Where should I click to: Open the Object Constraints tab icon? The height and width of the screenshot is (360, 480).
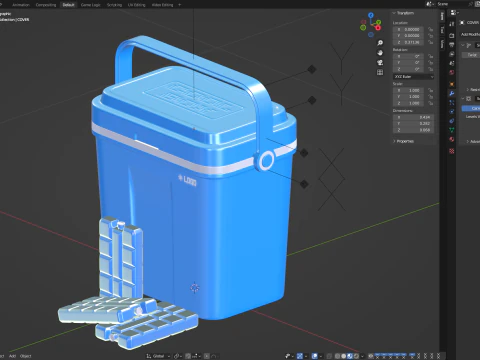452,121
